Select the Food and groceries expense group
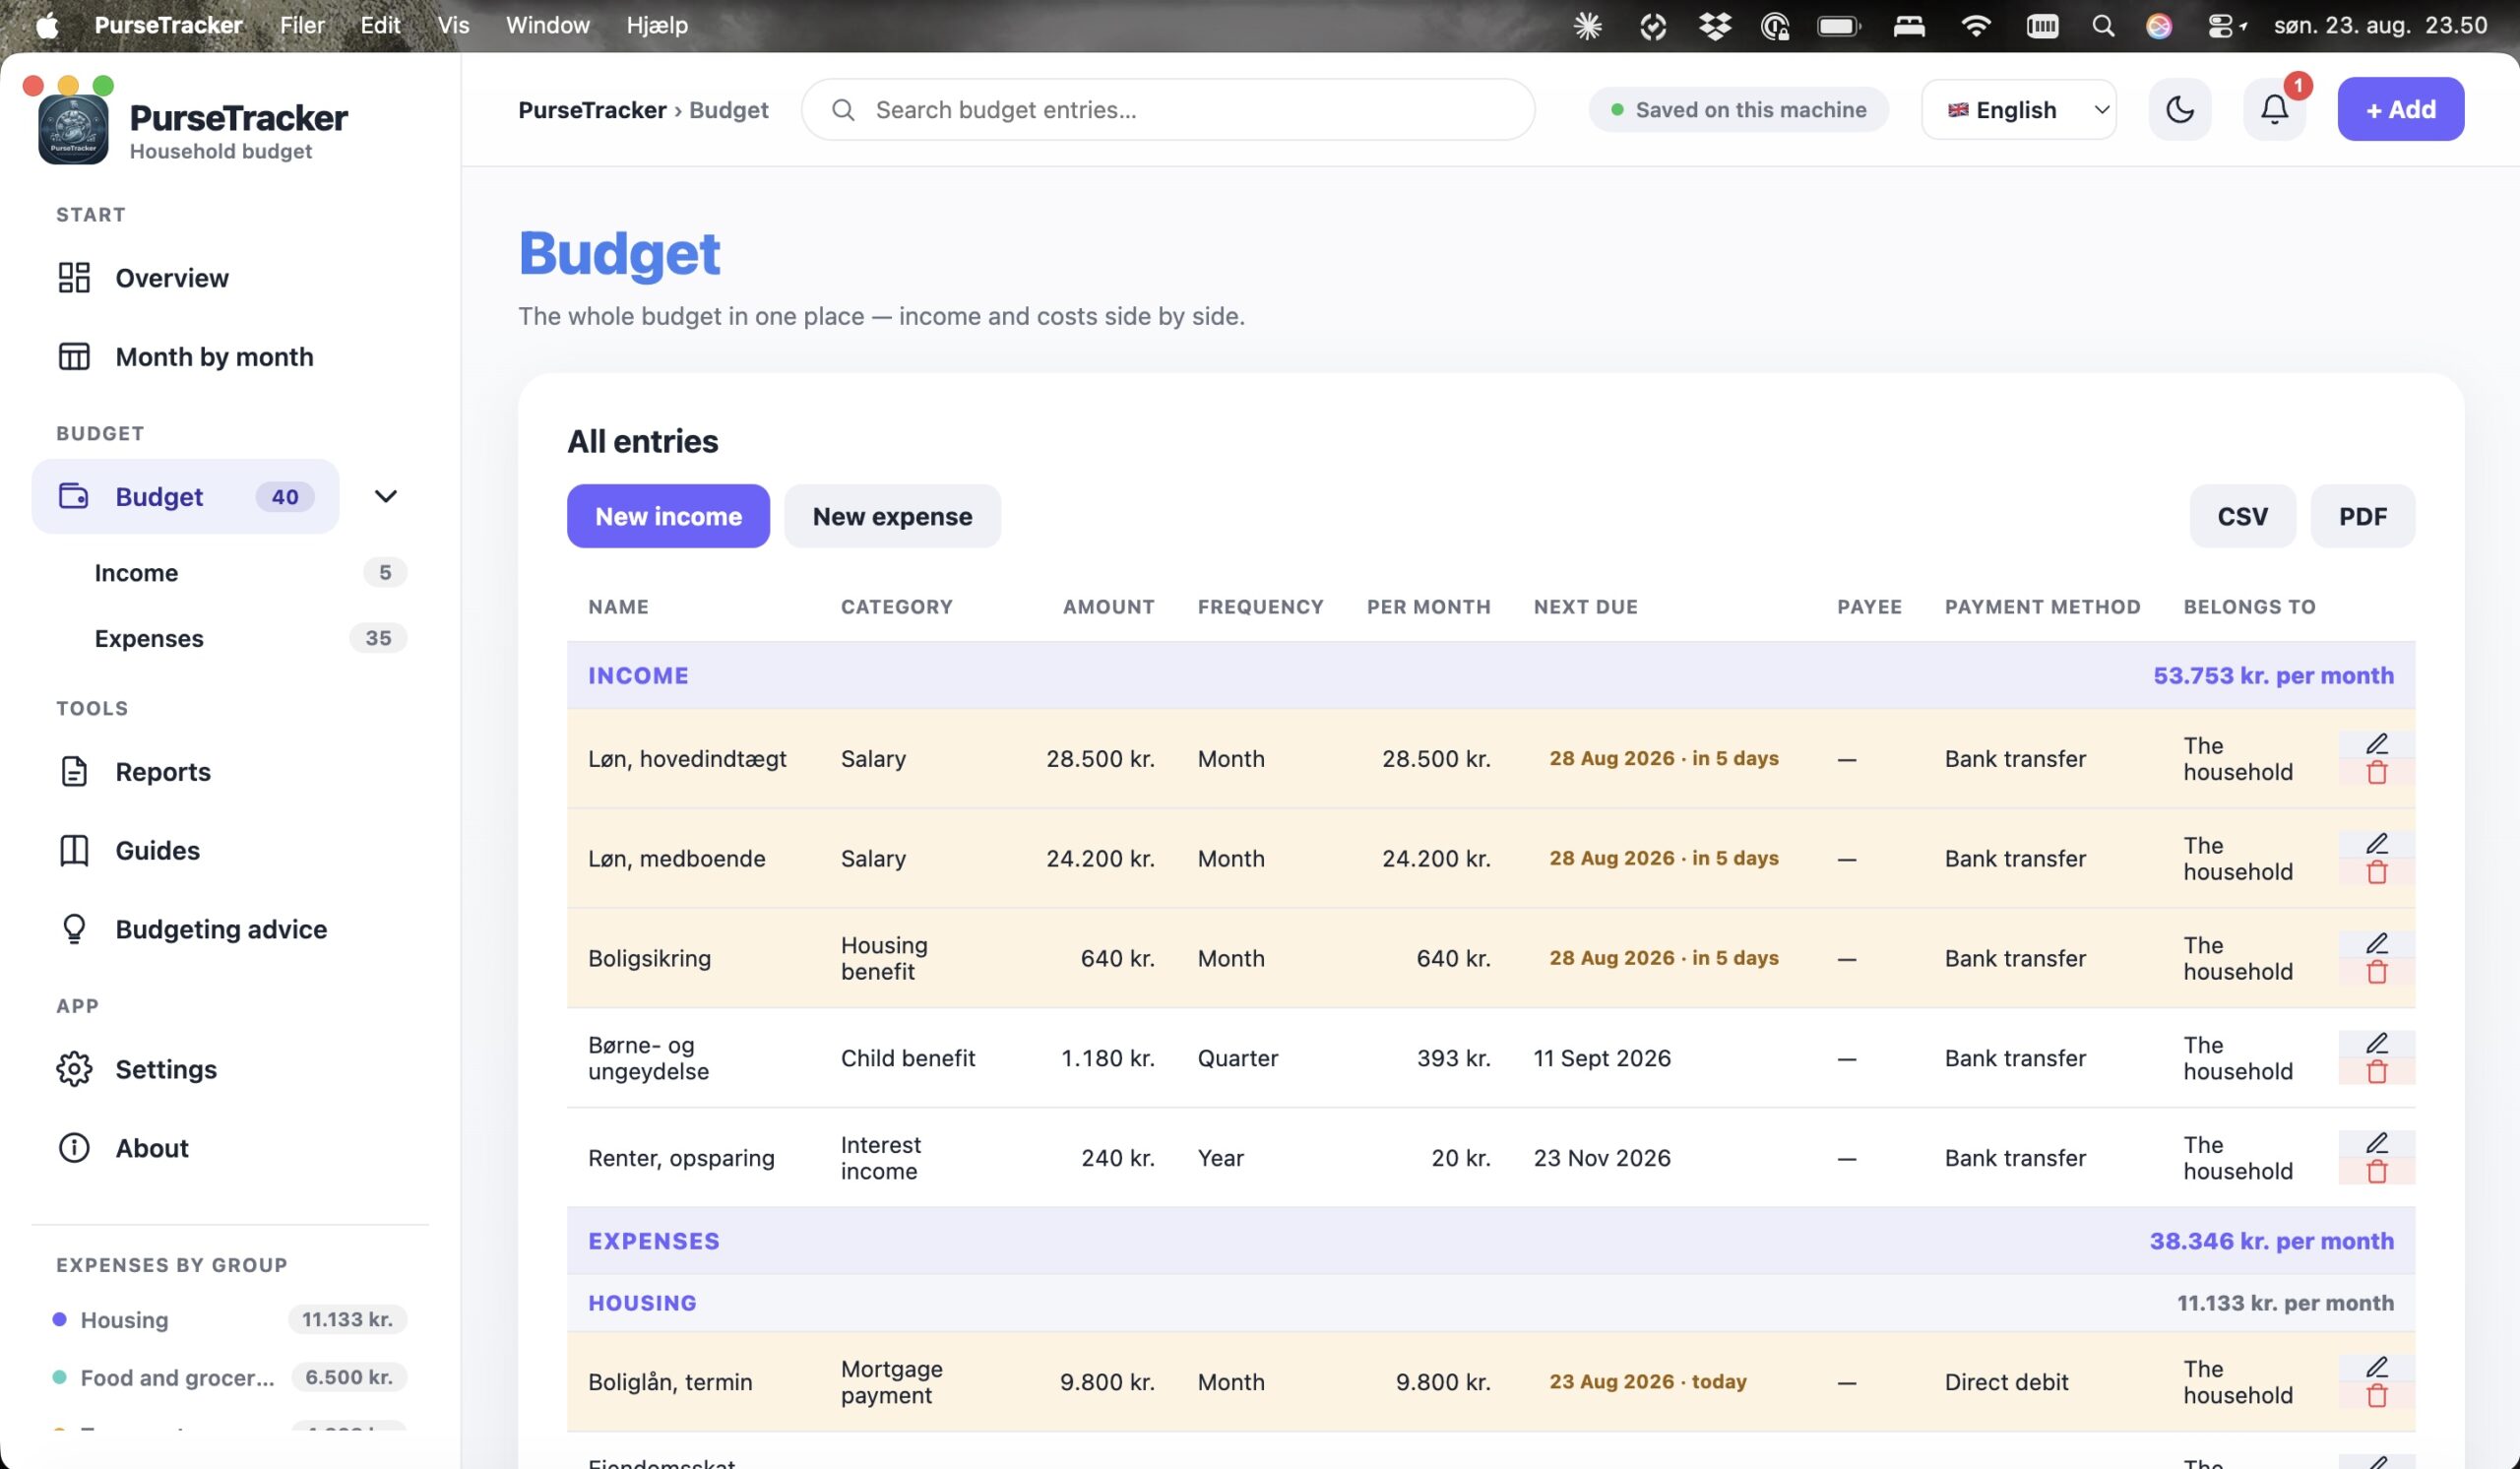 [229, 1378]
